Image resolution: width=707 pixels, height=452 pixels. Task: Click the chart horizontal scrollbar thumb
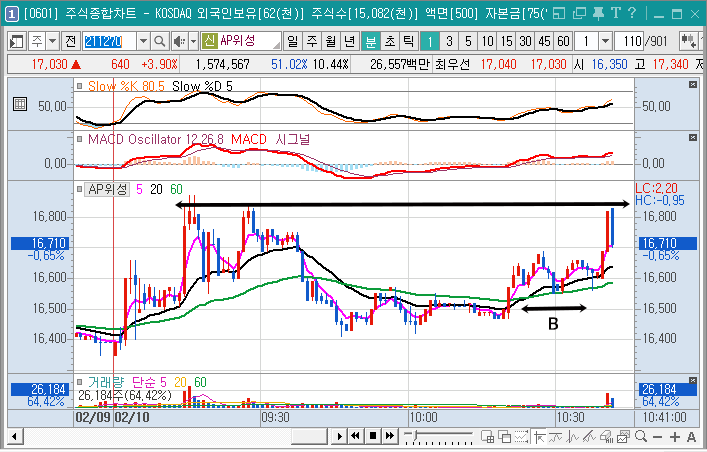(309, 437)
